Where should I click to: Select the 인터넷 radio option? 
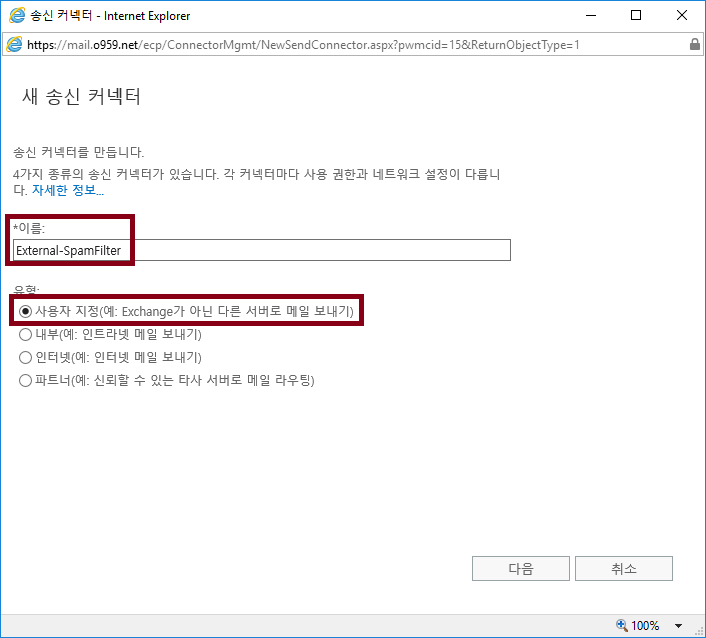click(x=25, y=357)
